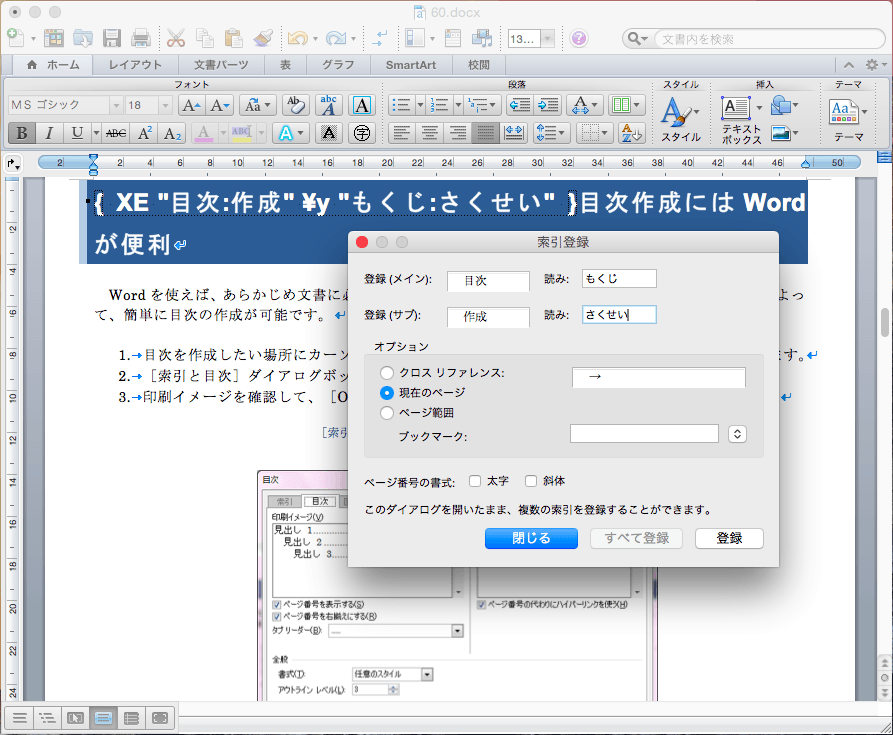893x735 pixels.
Task: Decrease paragraph indent
Action: point(519,105)
